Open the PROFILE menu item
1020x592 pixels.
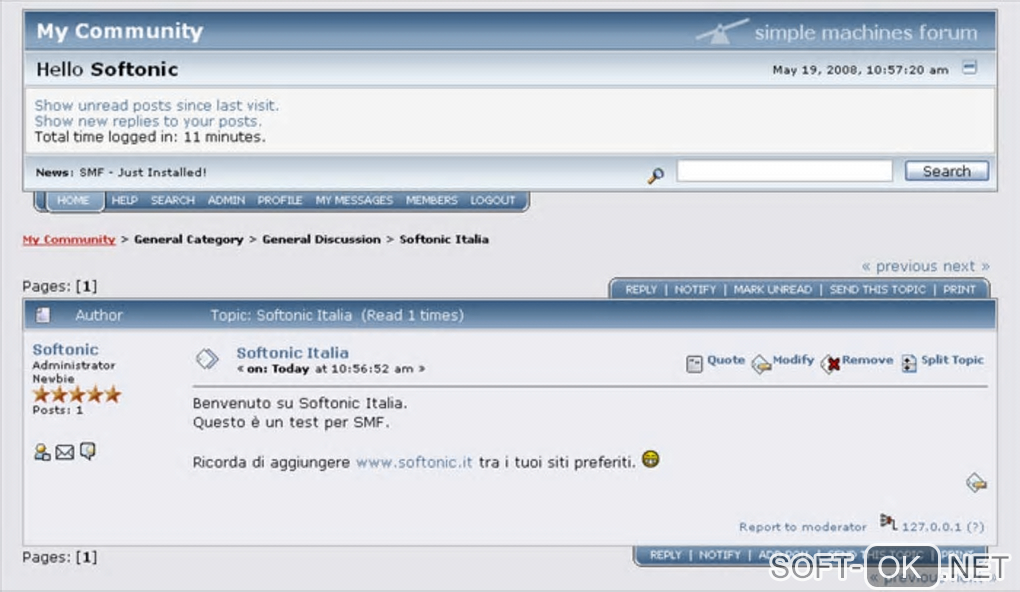tap(280, 200)
